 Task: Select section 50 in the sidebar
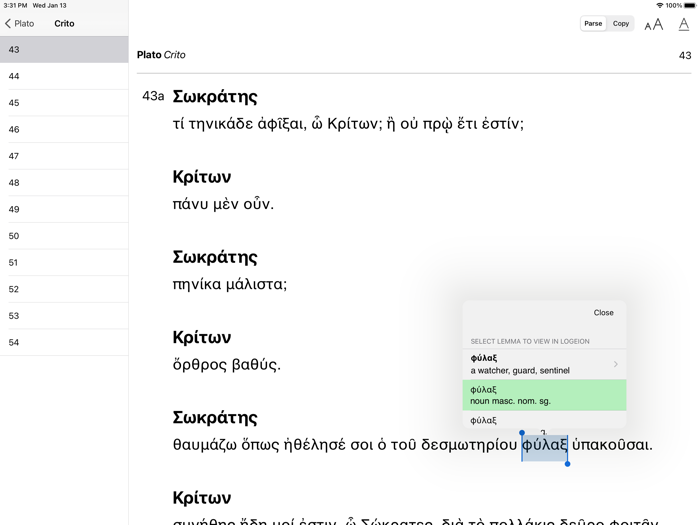tap(64, 236)
